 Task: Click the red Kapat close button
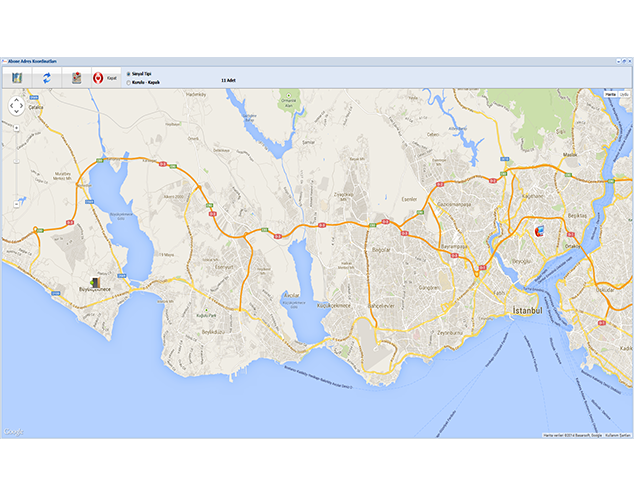tap(106, 78)
